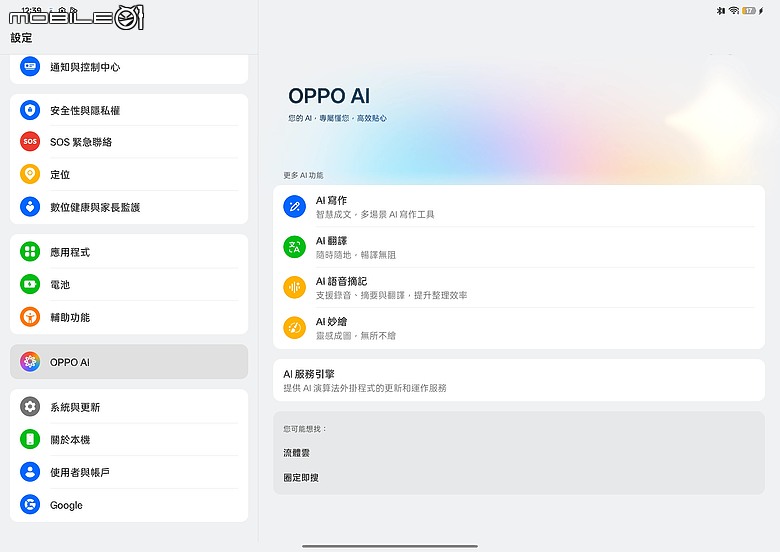Image resolution: width=780 pixels, height=552 pixels.
Task: Open the notification and control center icon
Action: (x=30, y=67)
